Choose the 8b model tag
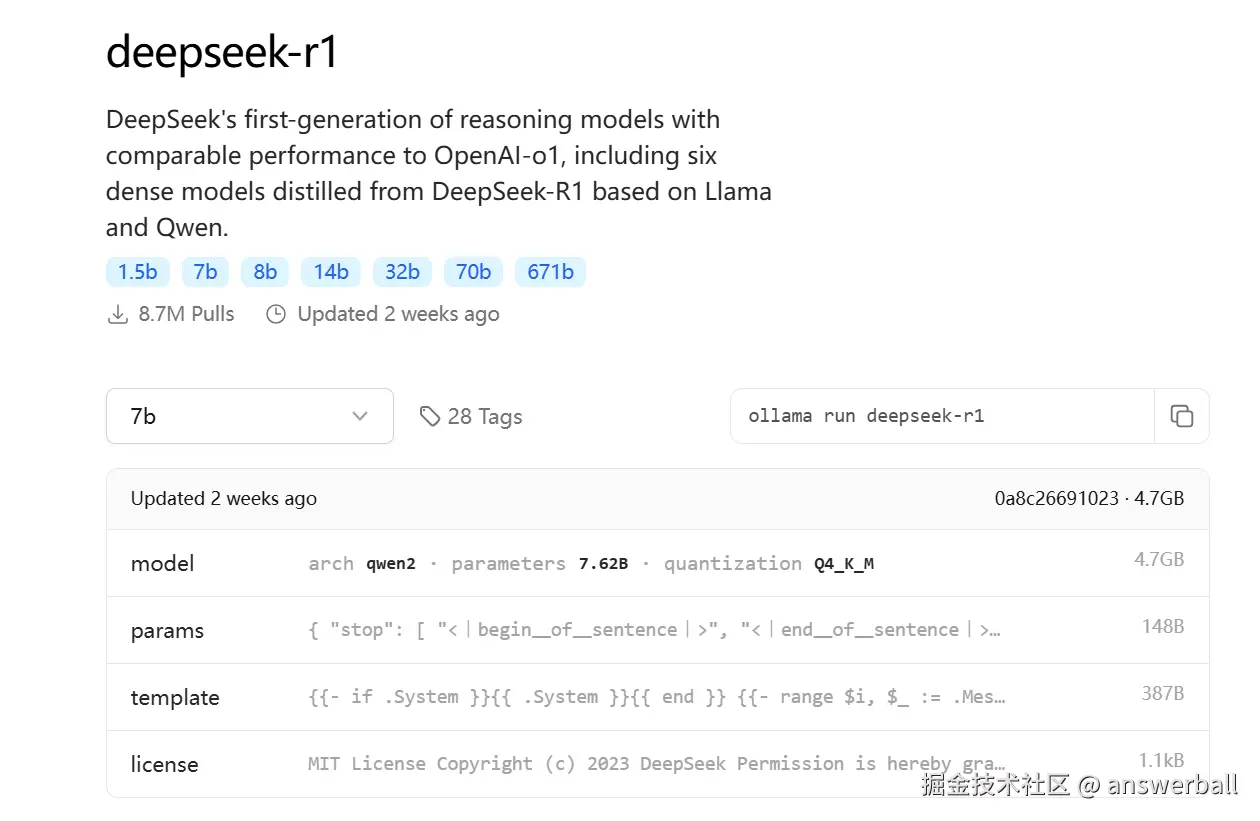This screenshot has width=1260, height=821. pos(265,272)
